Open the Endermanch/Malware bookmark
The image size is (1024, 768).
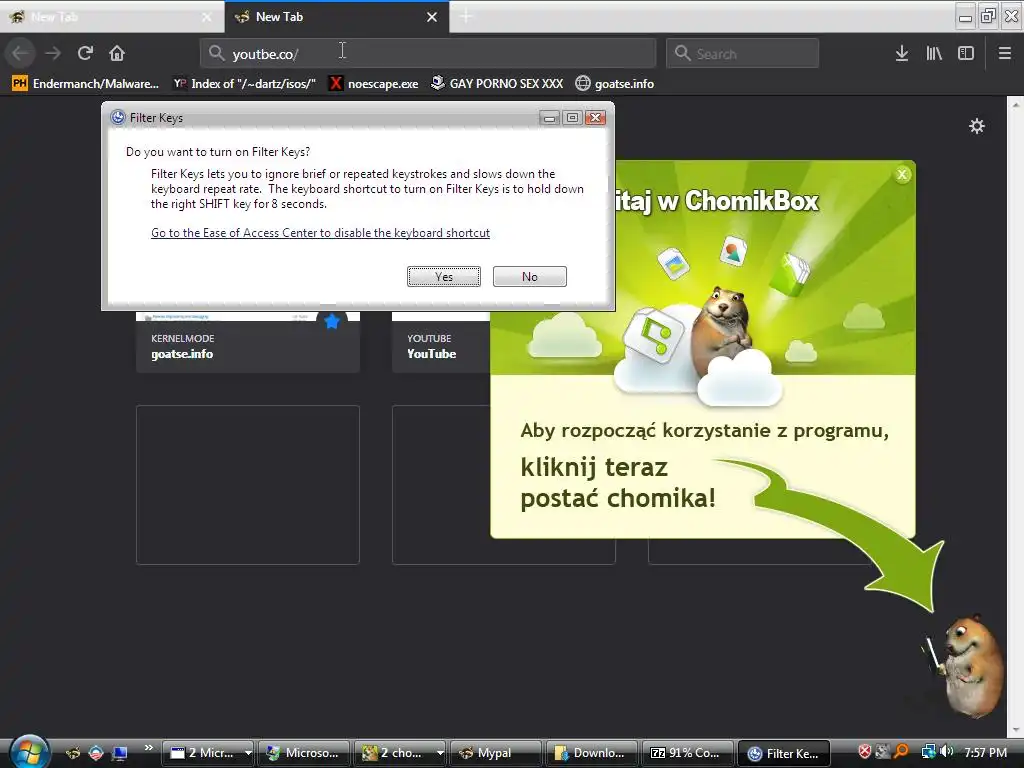(86, 84)
